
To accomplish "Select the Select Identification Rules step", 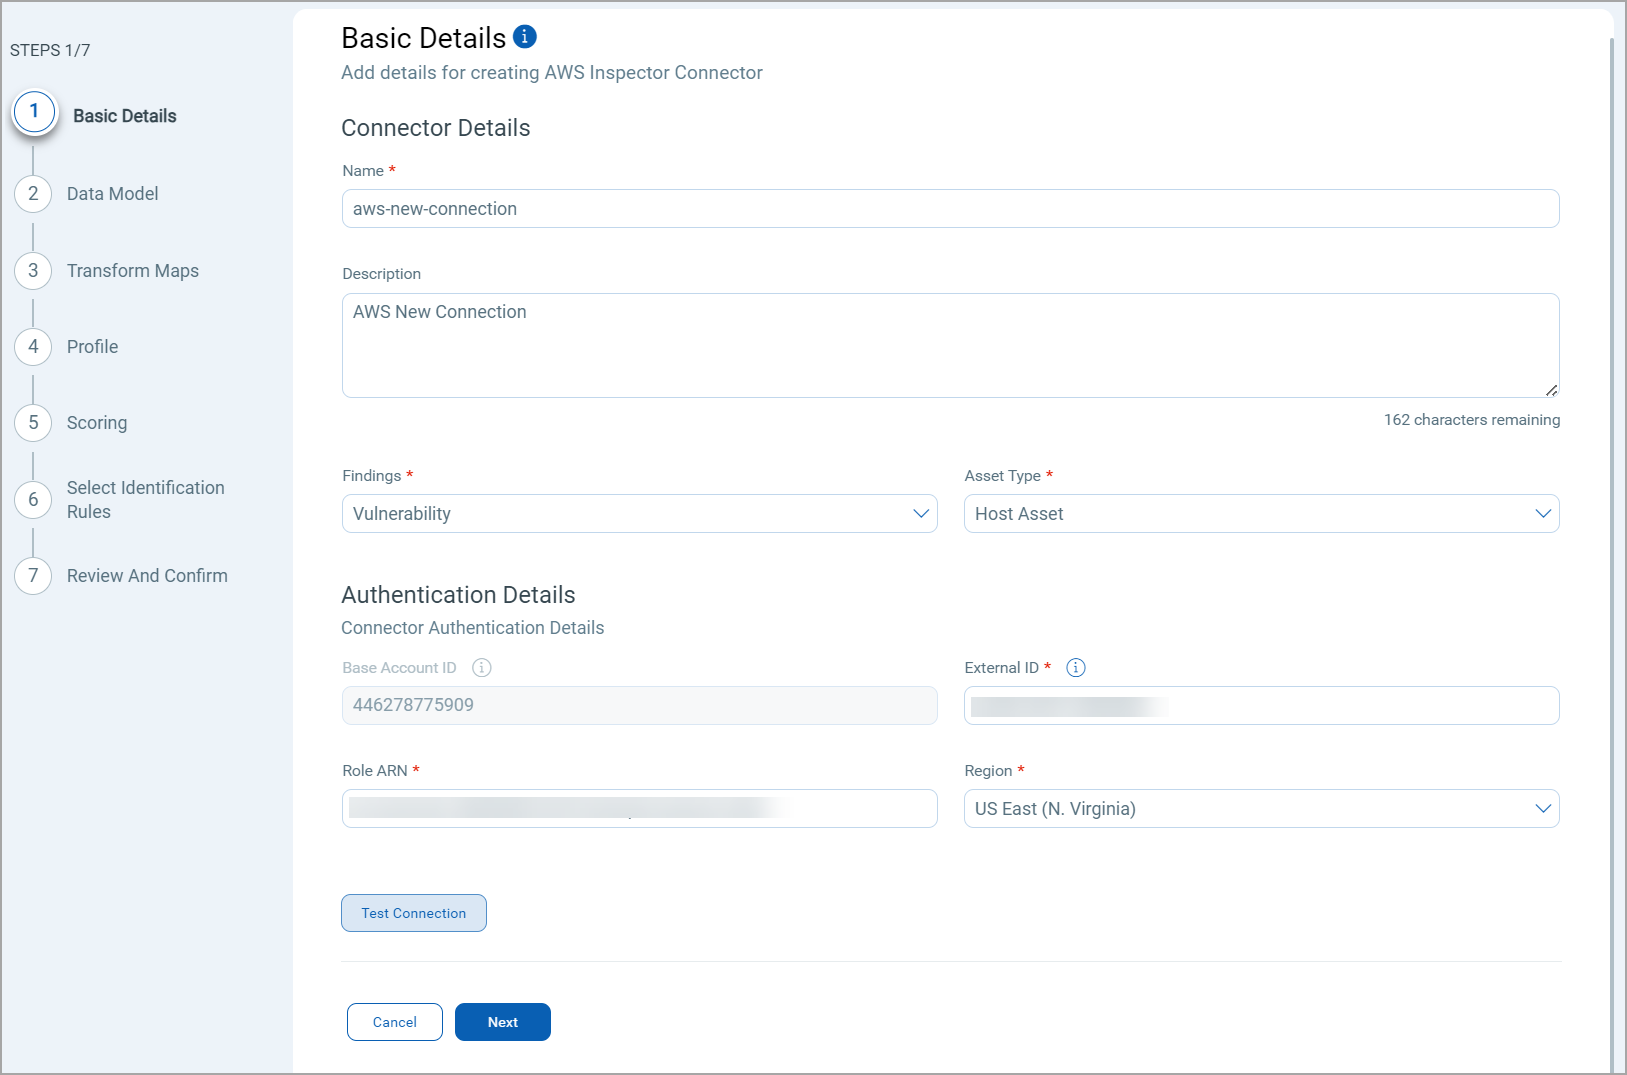I will (x=145, y=500).
